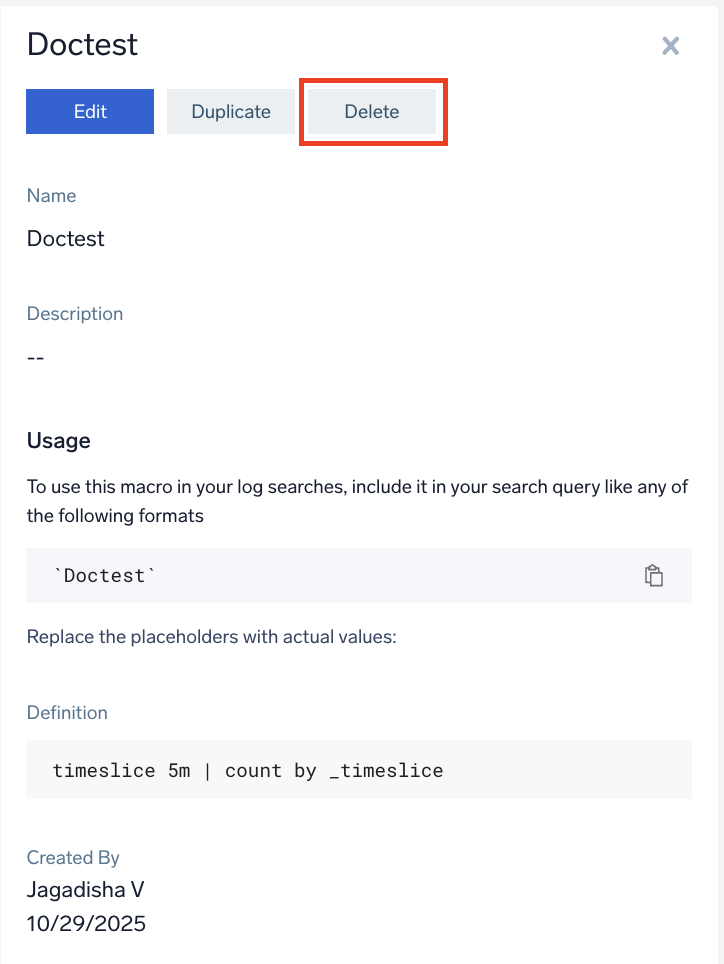Click the creation date 10/29/2025
Image resolution: width=724 pixels, height=964 pixels.
(86, 923)
